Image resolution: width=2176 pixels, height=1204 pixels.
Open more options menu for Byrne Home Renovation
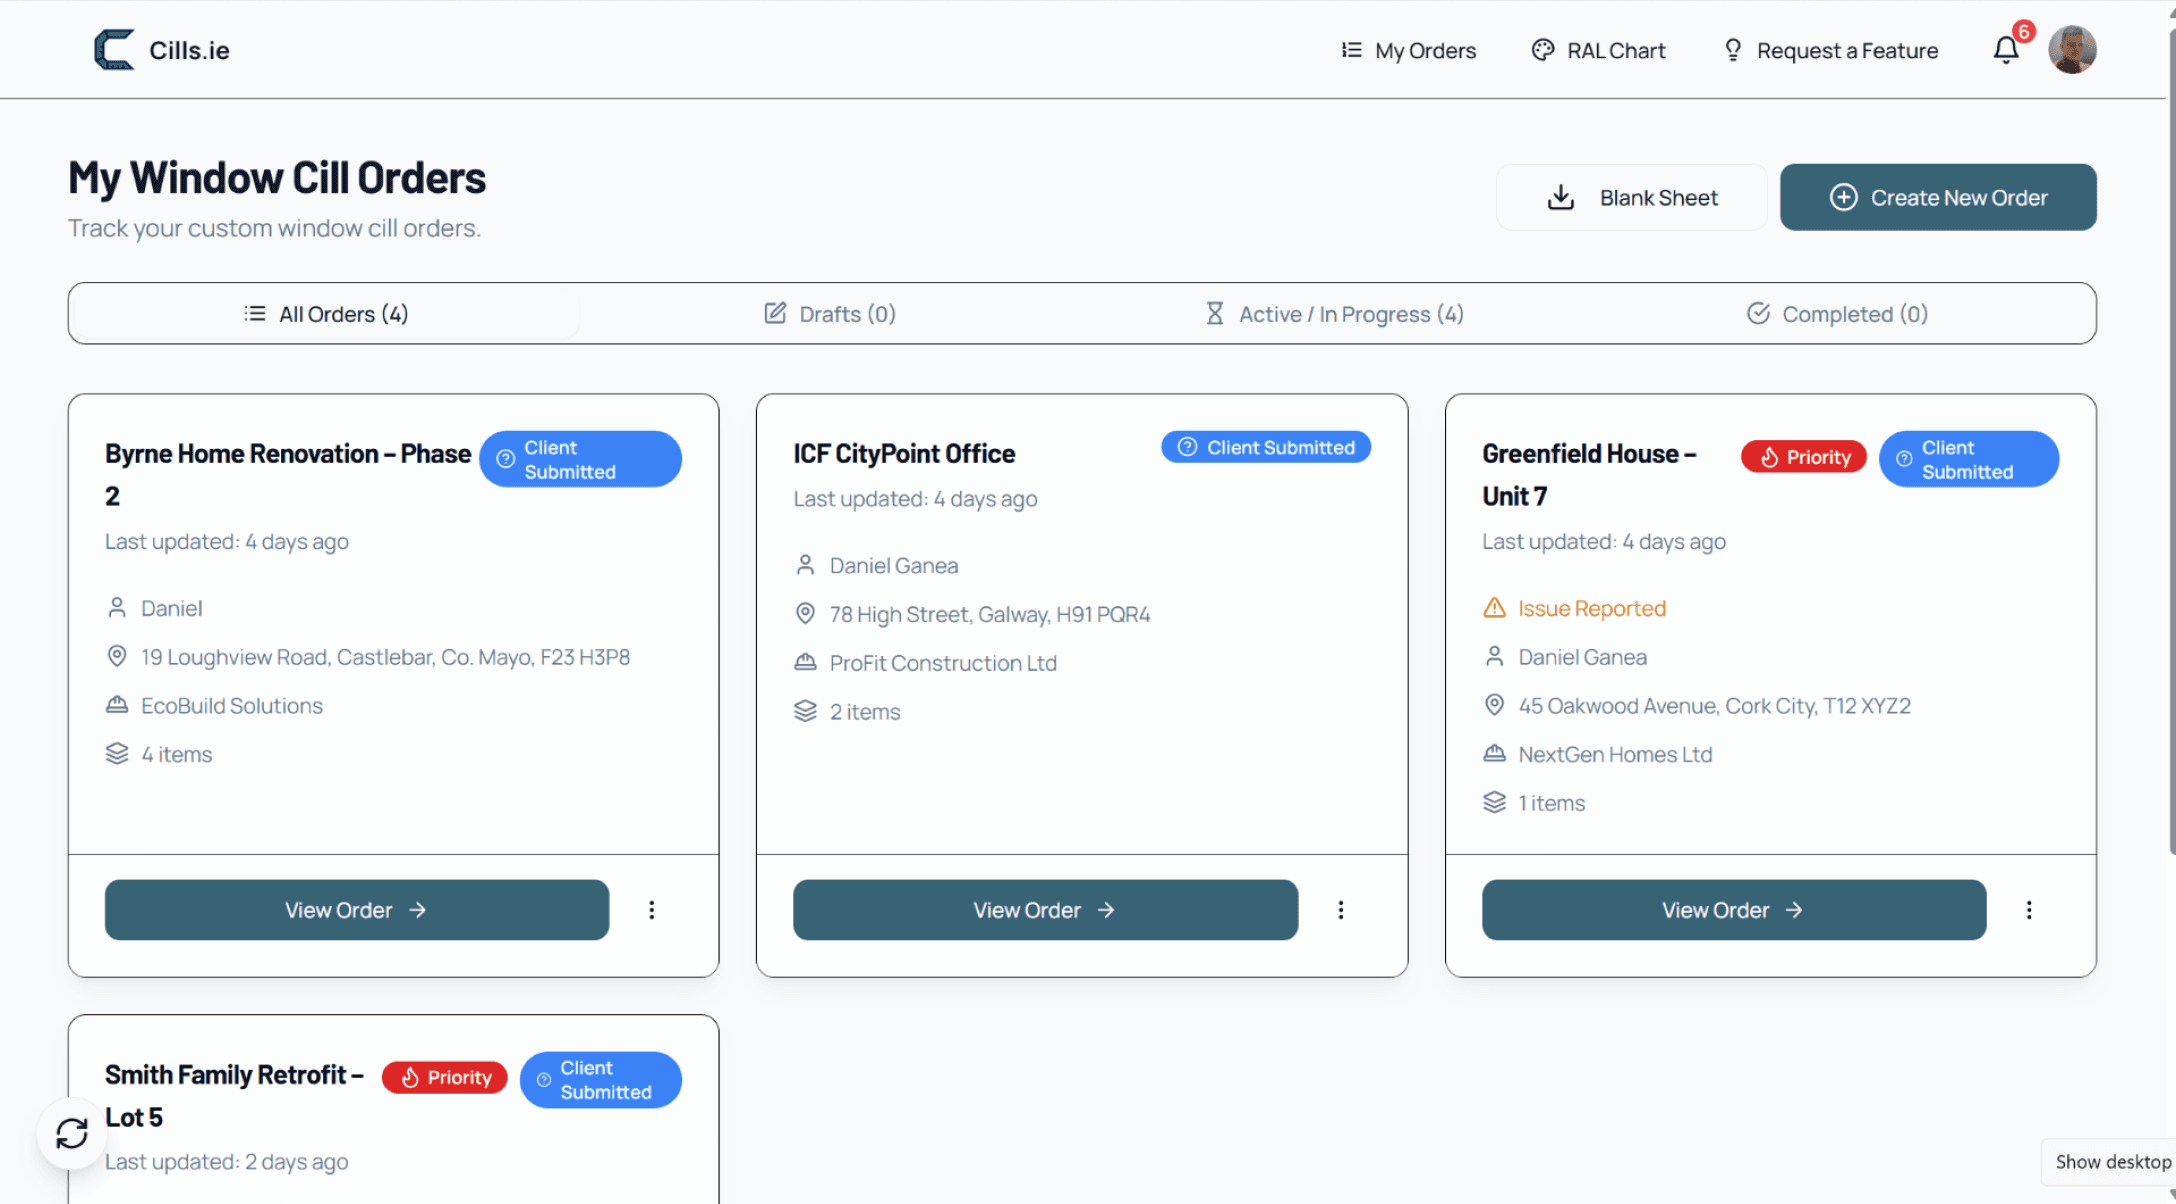click(651, 910)
